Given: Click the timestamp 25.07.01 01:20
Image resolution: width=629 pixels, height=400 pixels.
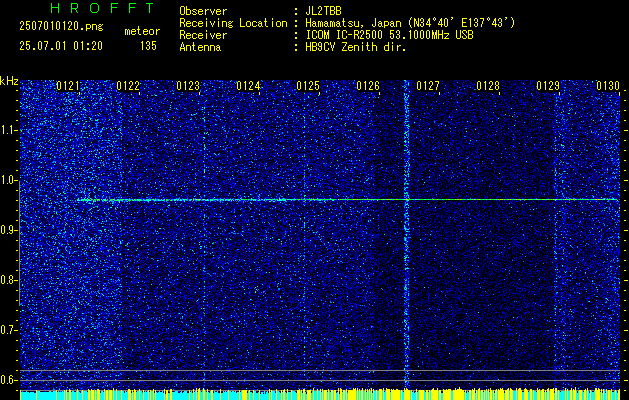Looking at the screenshot, I should coord(61,46).
